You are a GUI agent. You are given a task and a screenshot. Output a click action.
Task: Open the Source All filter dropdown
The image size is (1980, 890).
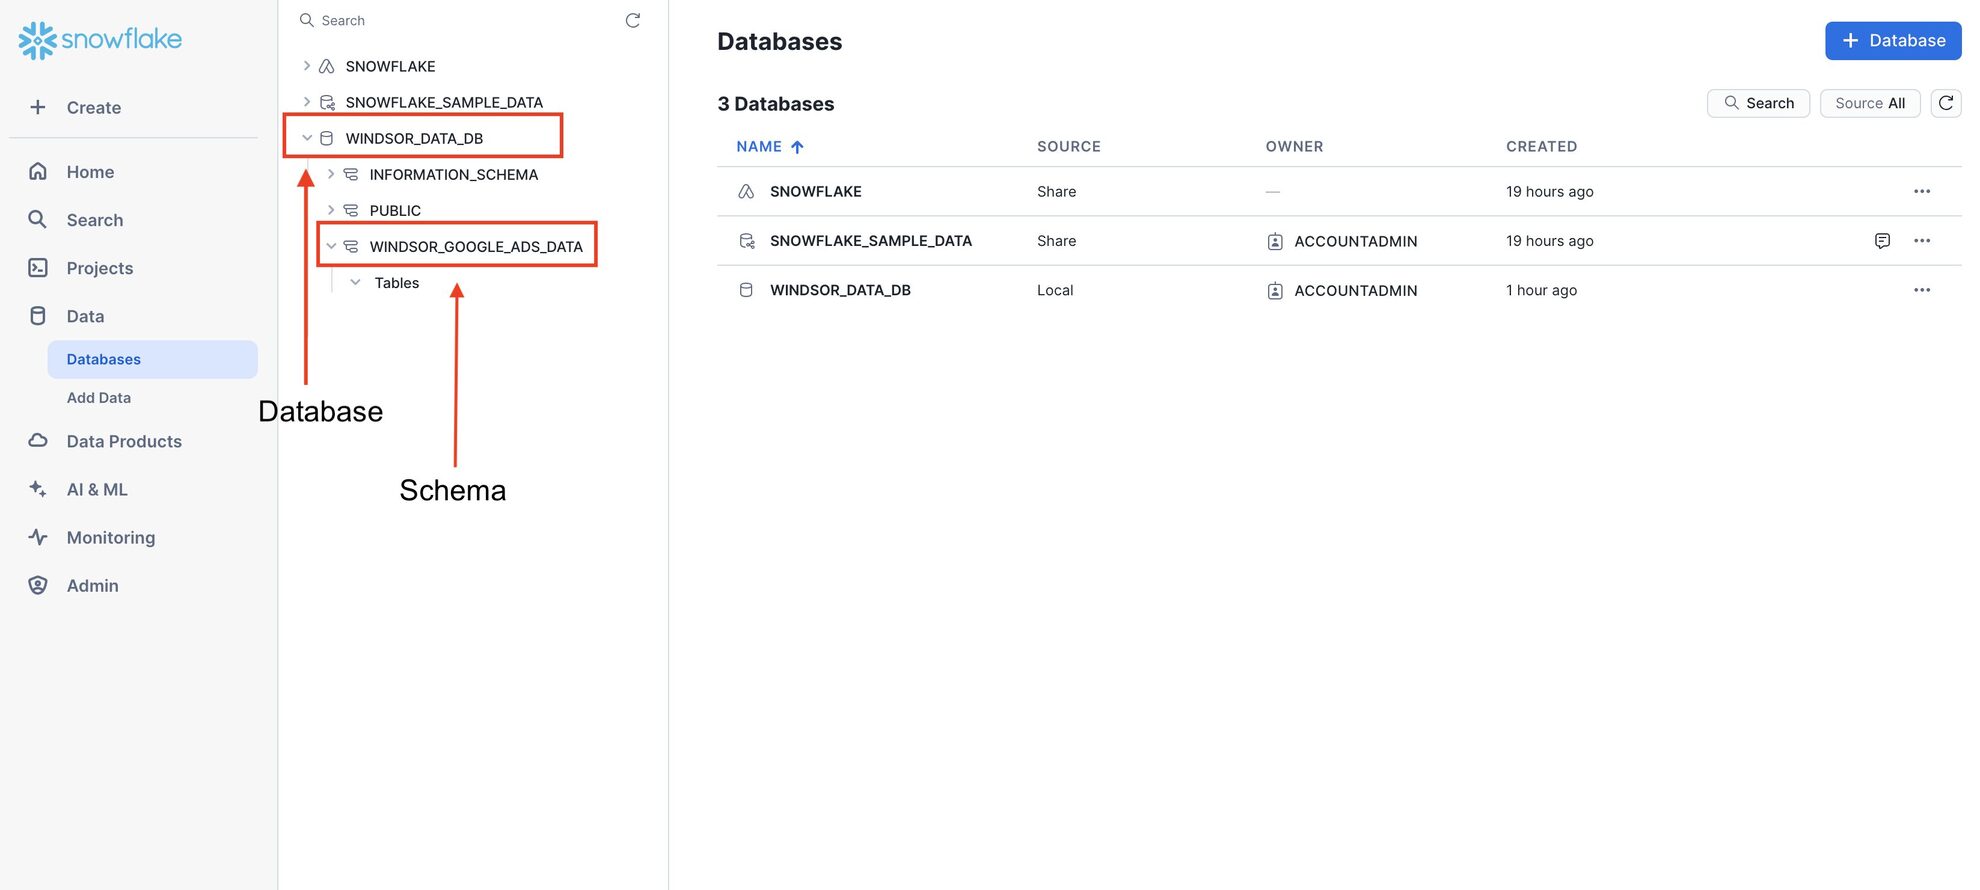(x=1870, y=103)
